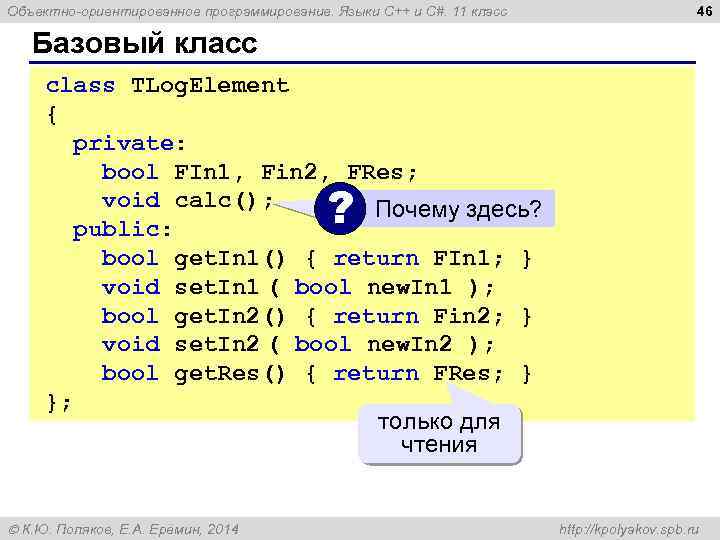Click the 'bool FIn1, Fin2, FRes;' line

[259, 173]
